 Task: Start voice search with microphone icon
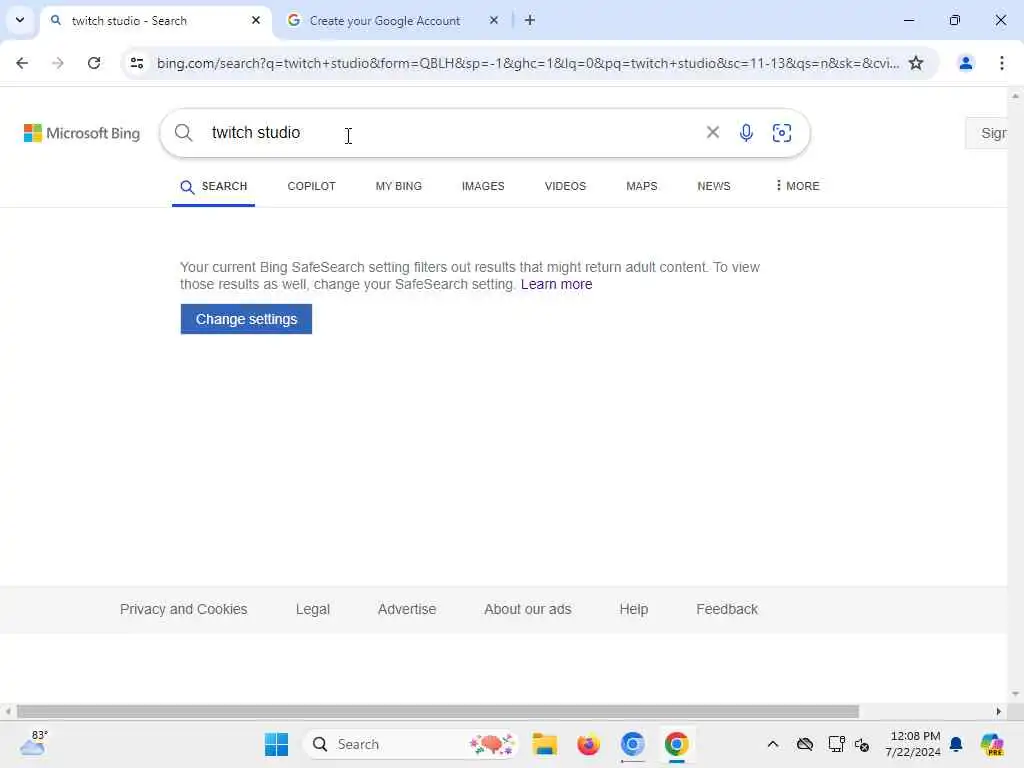click(x=746, y=133)
